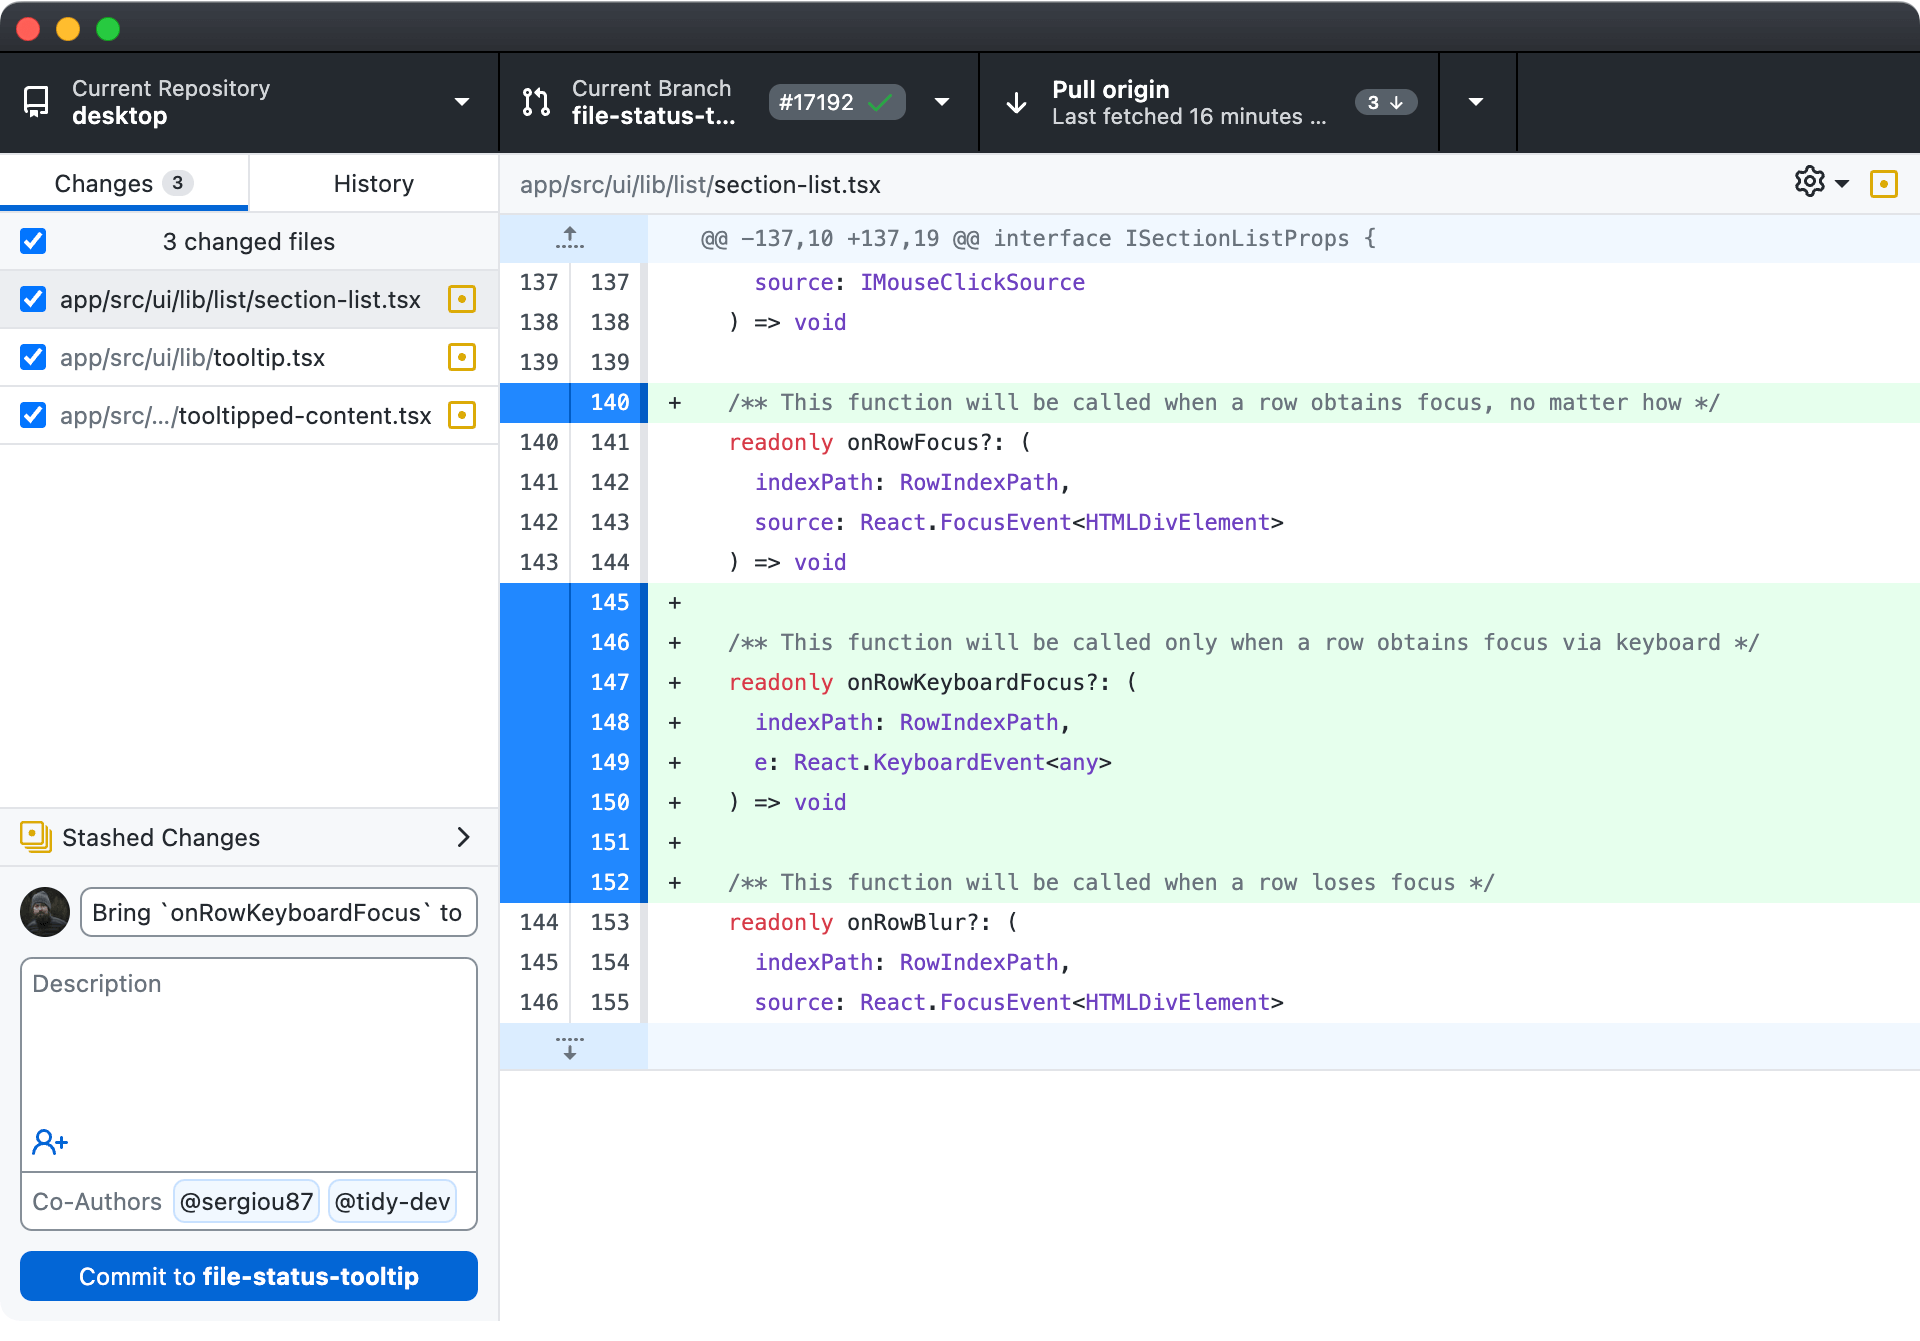The width and height of the screenshot is (1920, 1341).
Task: Uncheck the tooltipped-content.tsx file checkbox
Action: tap(33, 415)
